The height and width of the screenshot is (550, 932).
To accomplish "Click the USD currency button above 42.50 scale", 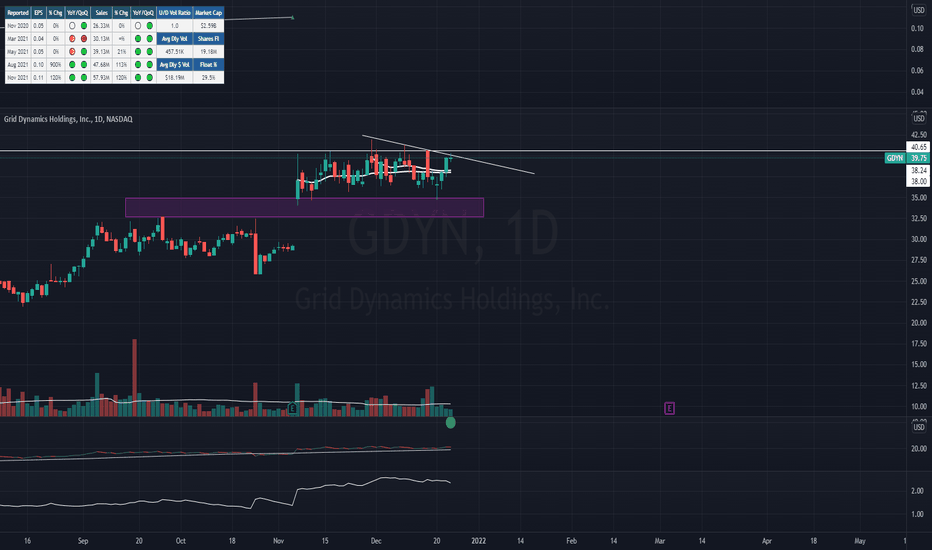I will pos(919,118).
